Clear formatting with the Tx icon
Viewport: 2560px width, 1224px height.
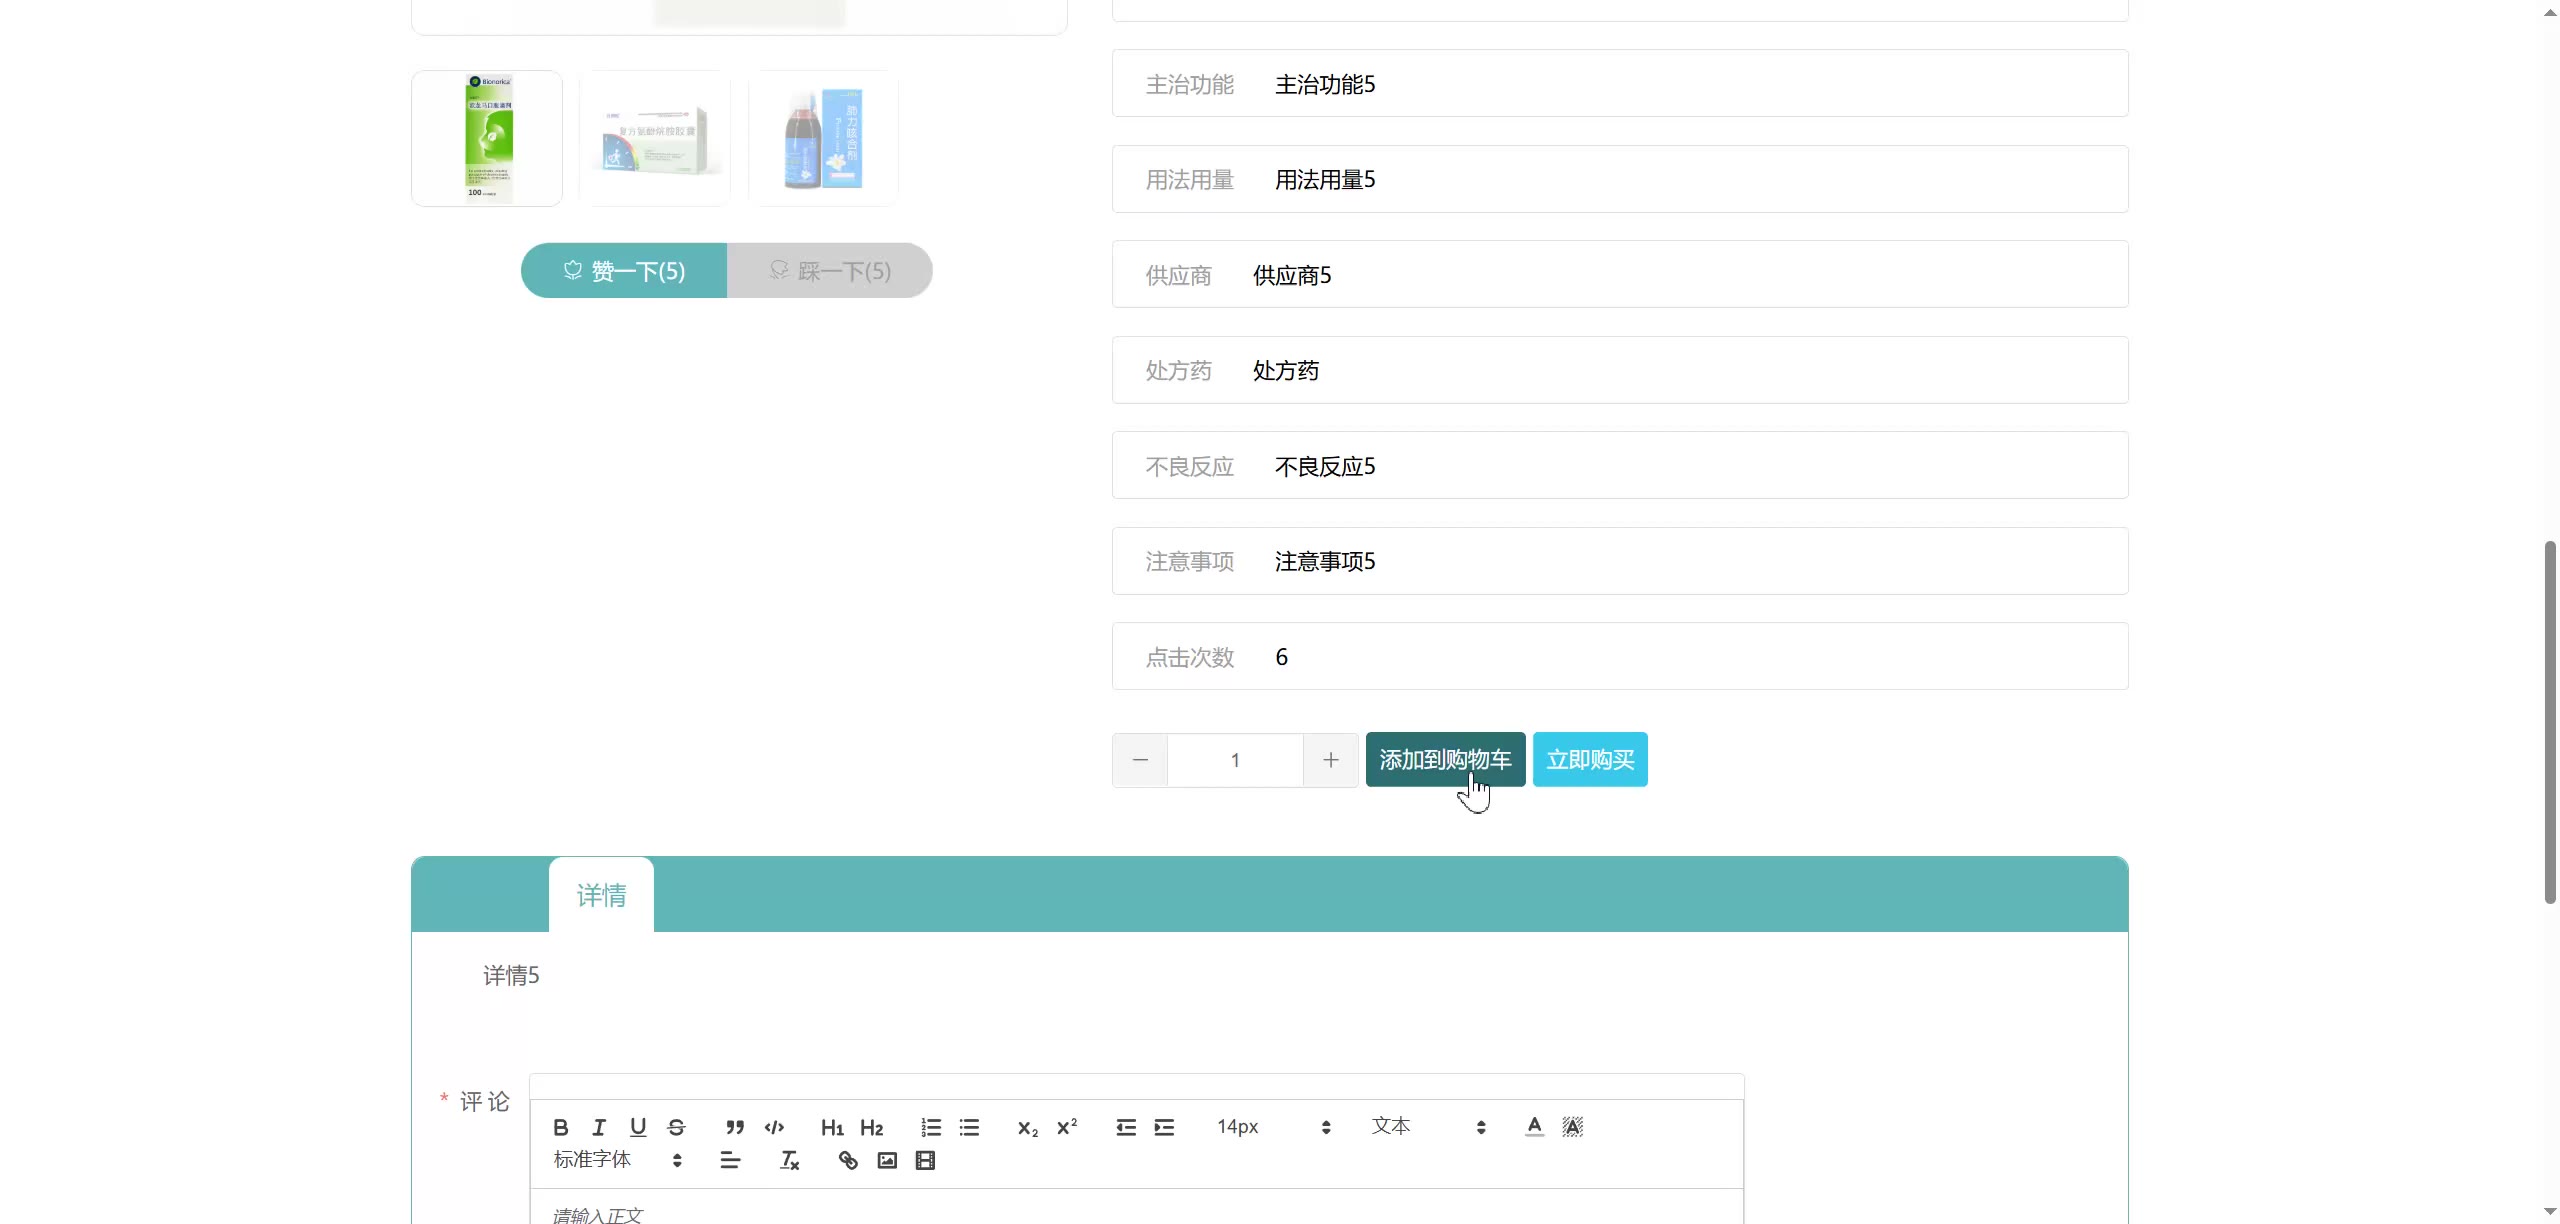click(789, 1160)
